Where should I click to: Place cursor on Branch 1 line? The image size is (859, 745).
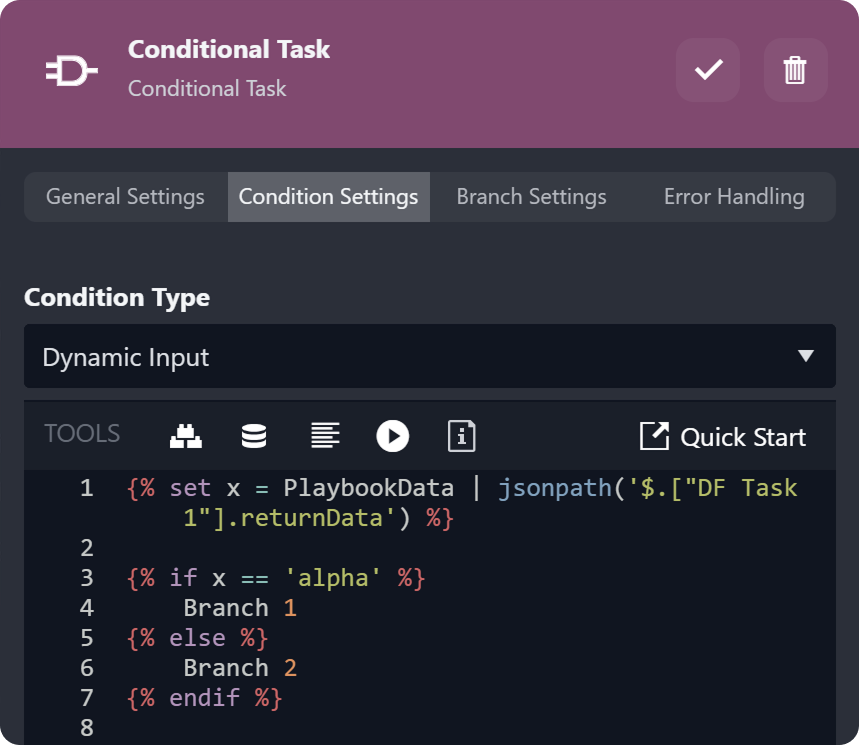pyautogui.click(x=240, y=608)
